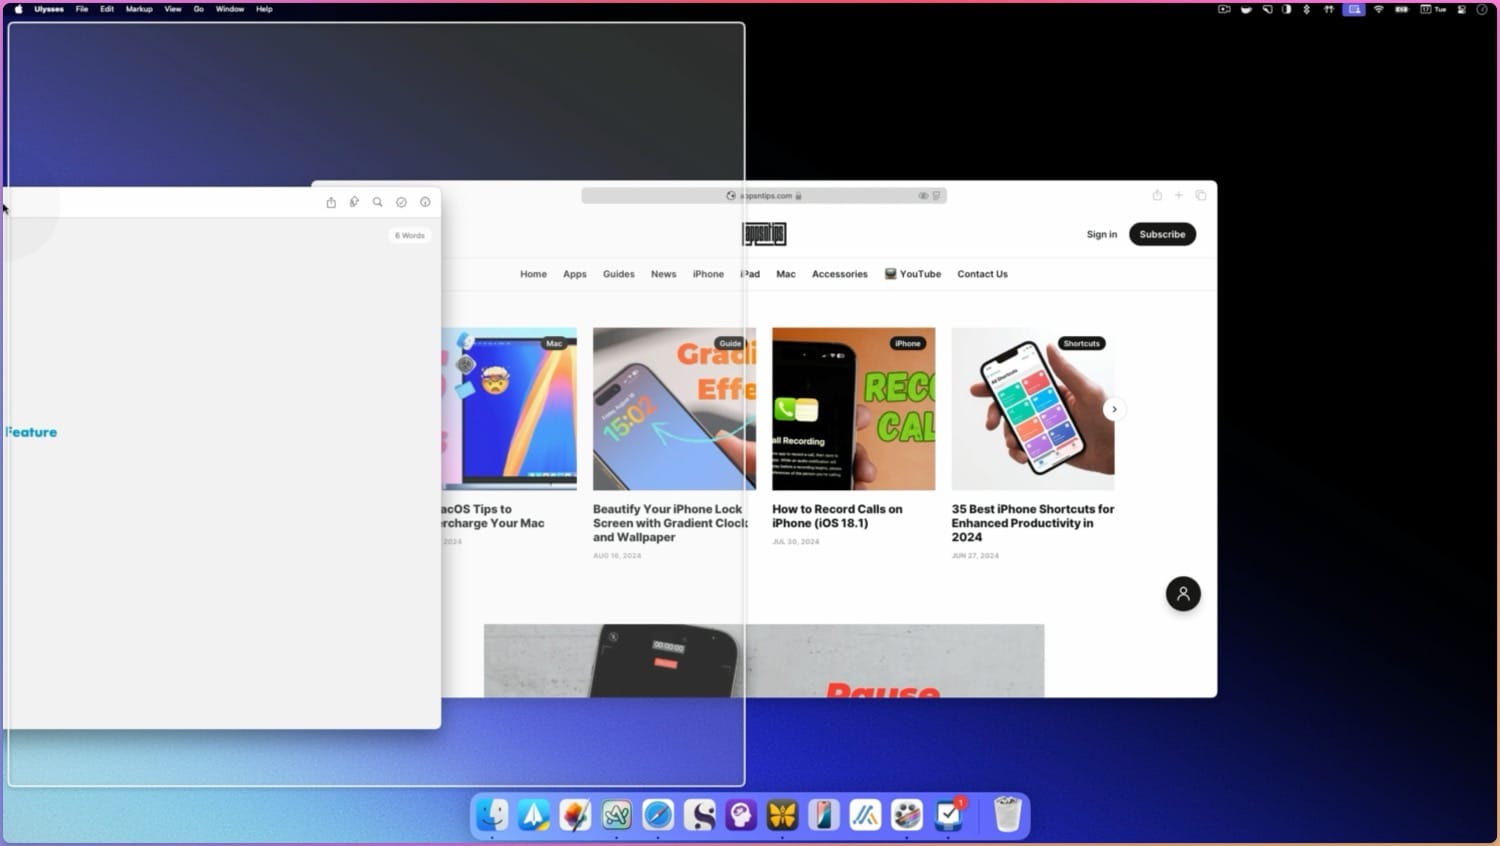Image resolution: width=1500 pixels, height=846 pixels.
Task: Open a new tab with Safari's plus icon
Action: pos(1179,195)
